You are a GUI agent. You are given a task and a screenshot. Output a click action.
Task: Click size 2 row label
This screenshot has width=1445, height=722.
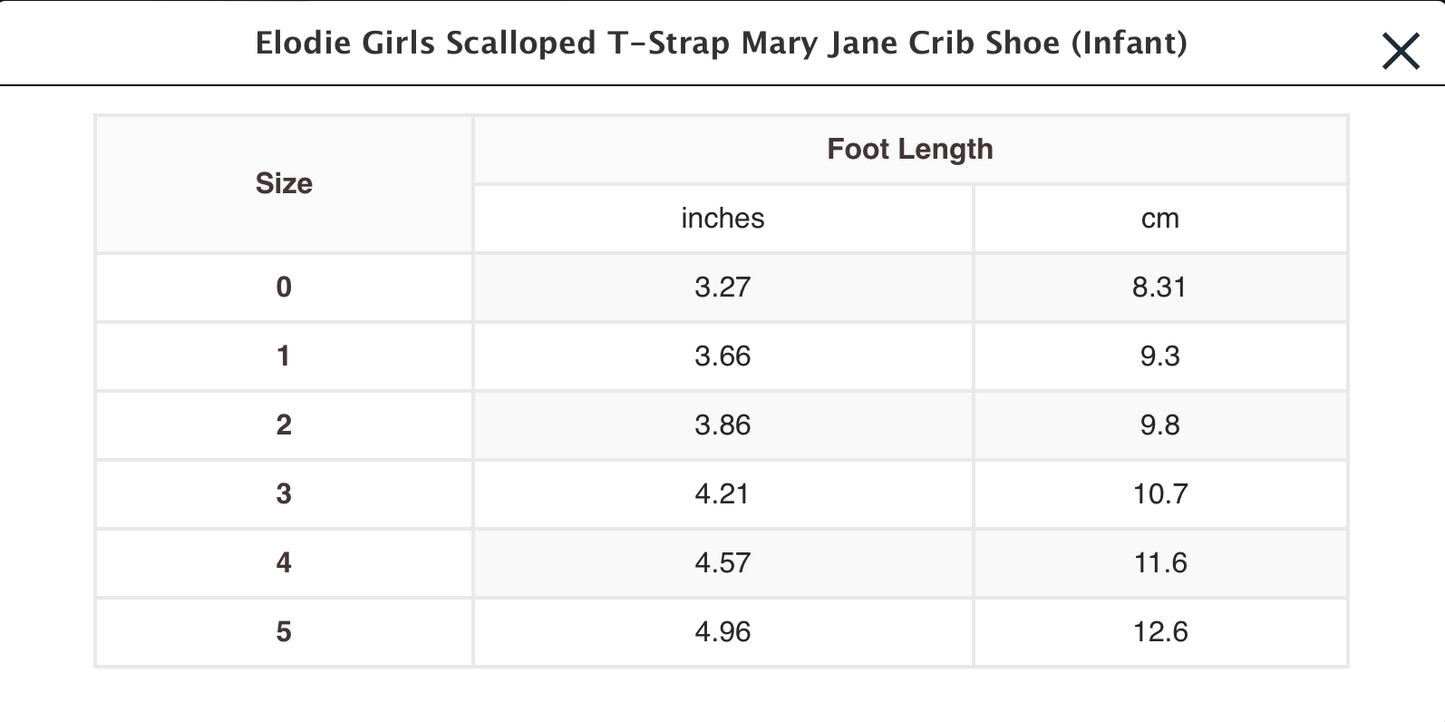tap(284, 425)
